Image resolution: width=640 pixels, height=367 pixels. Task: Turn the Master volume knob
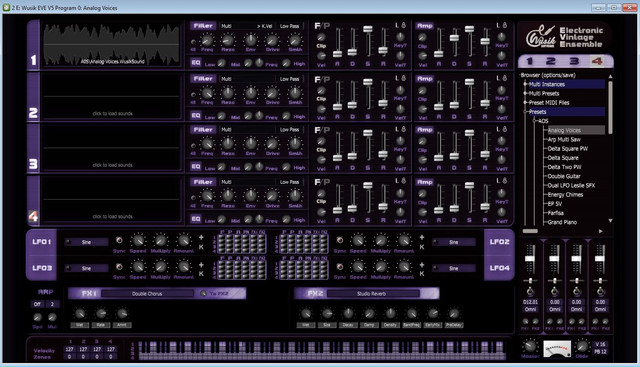(530, 346)
